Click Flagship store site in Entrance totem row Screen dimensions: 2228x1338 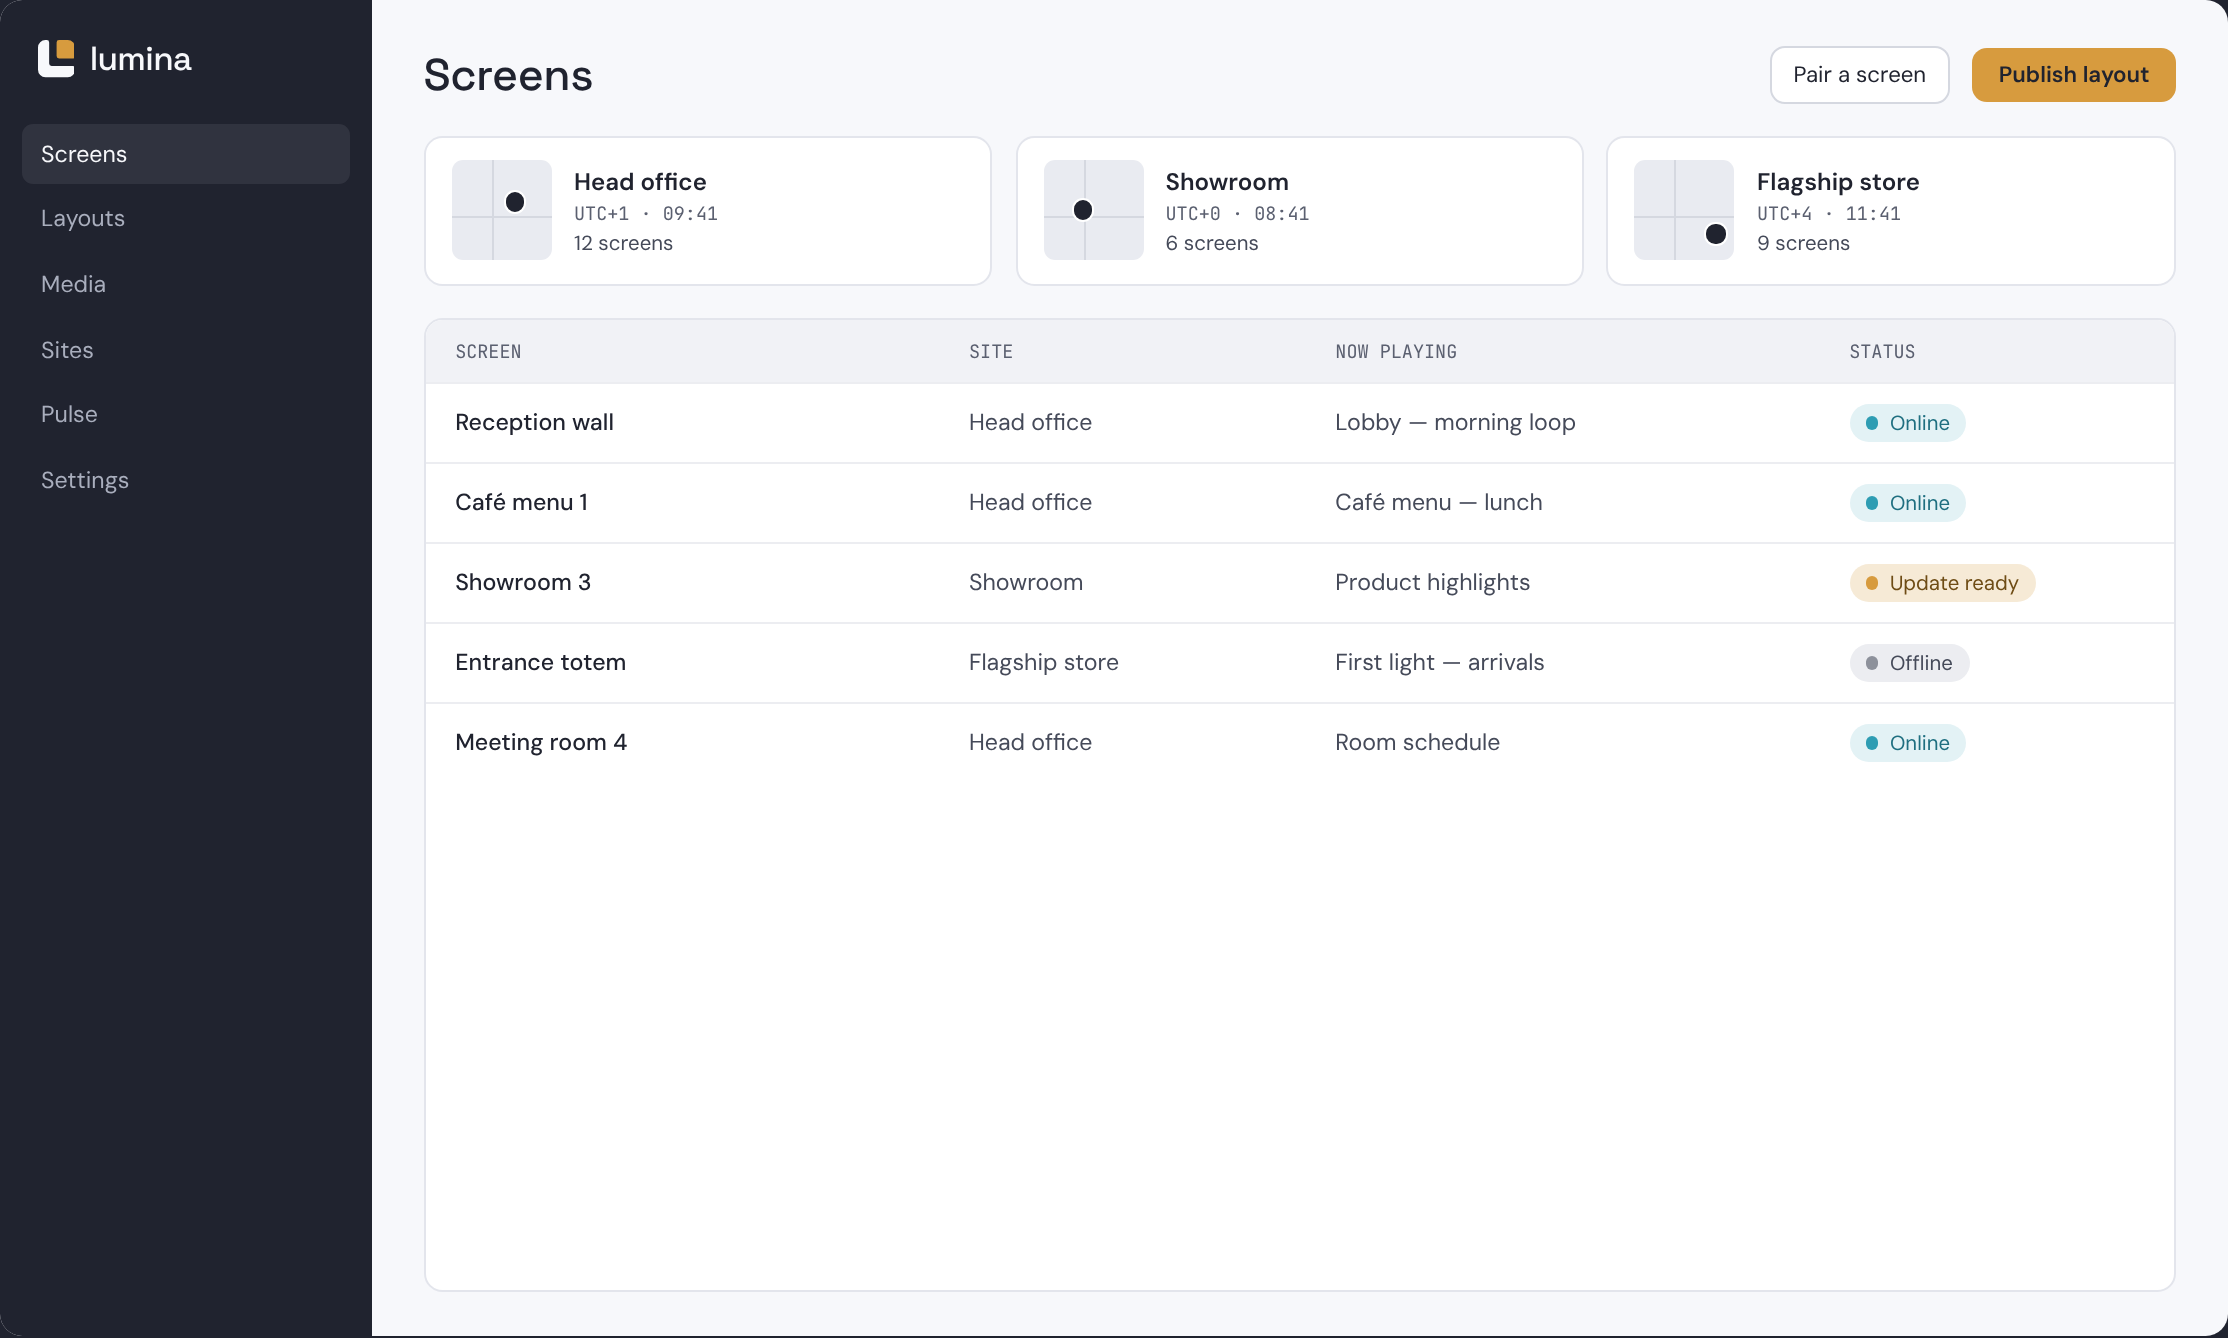[1043, 662]
